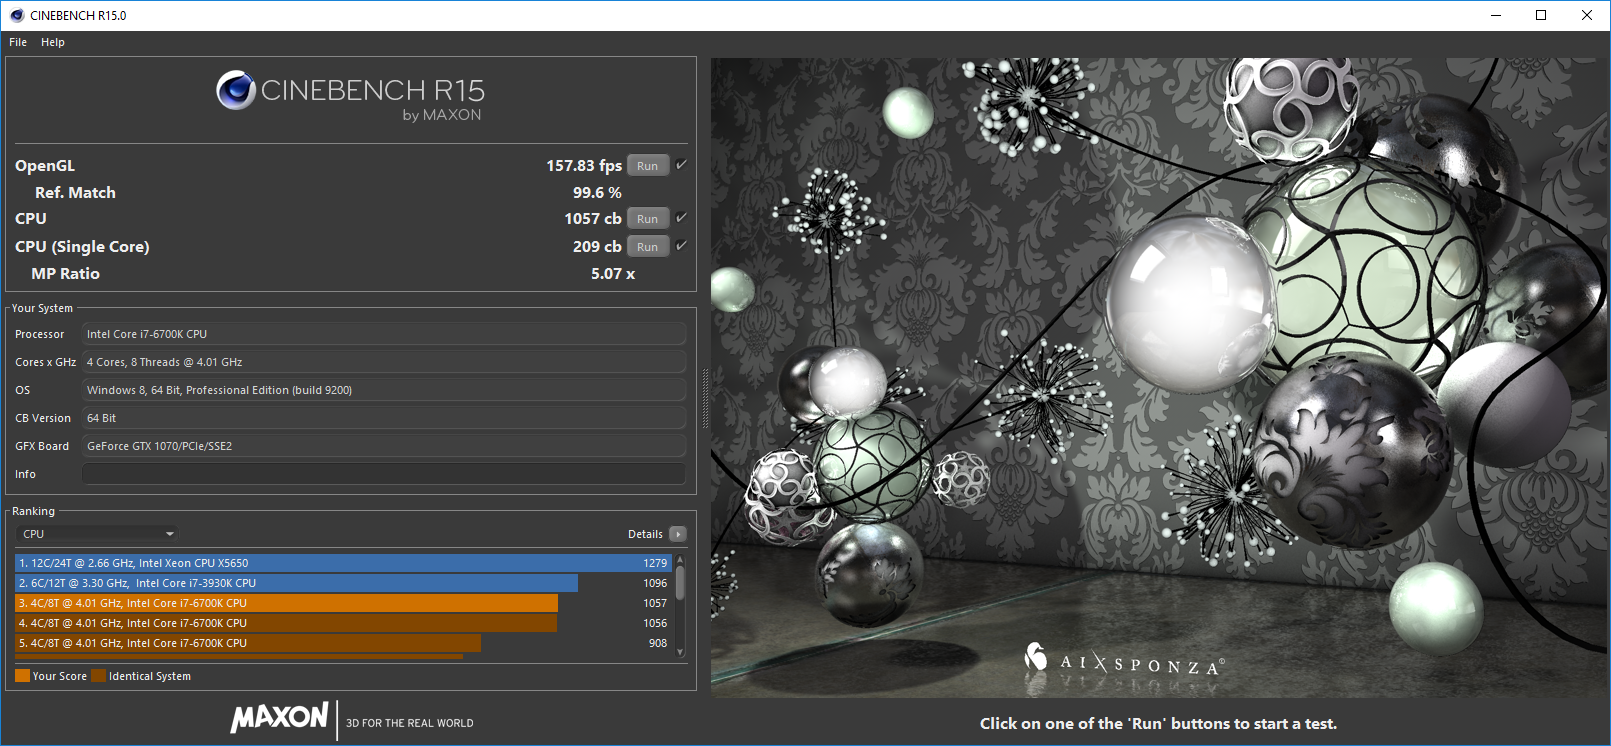Click the orange Your Score color swatch

pos(22,676)
